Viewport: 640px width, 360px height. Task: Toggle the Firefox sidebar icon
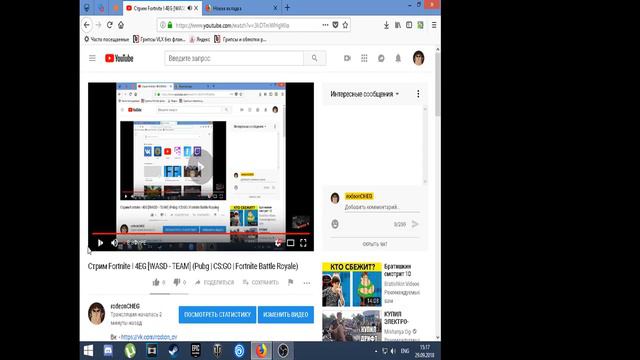[x=409, y=25]
